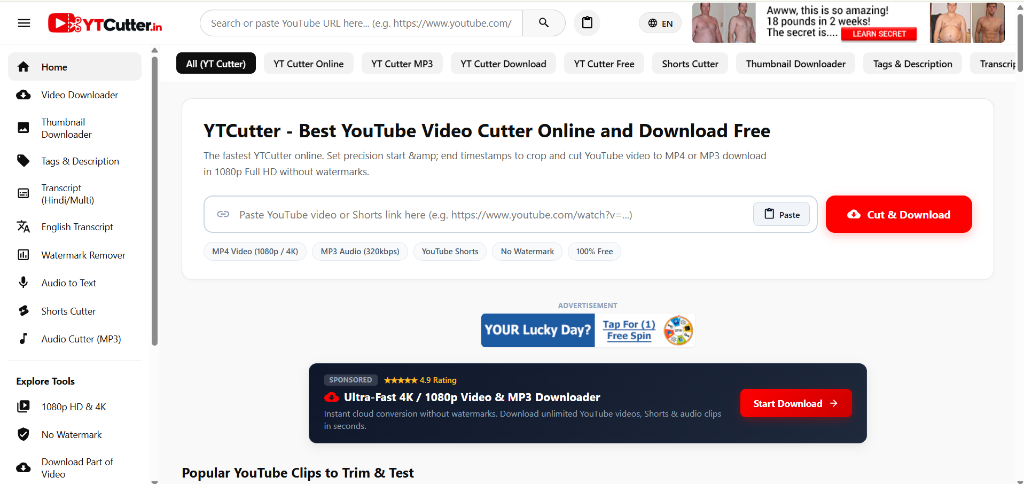Click the No Watermark chip
The image size is (1024, 484).
coord(527,251)
